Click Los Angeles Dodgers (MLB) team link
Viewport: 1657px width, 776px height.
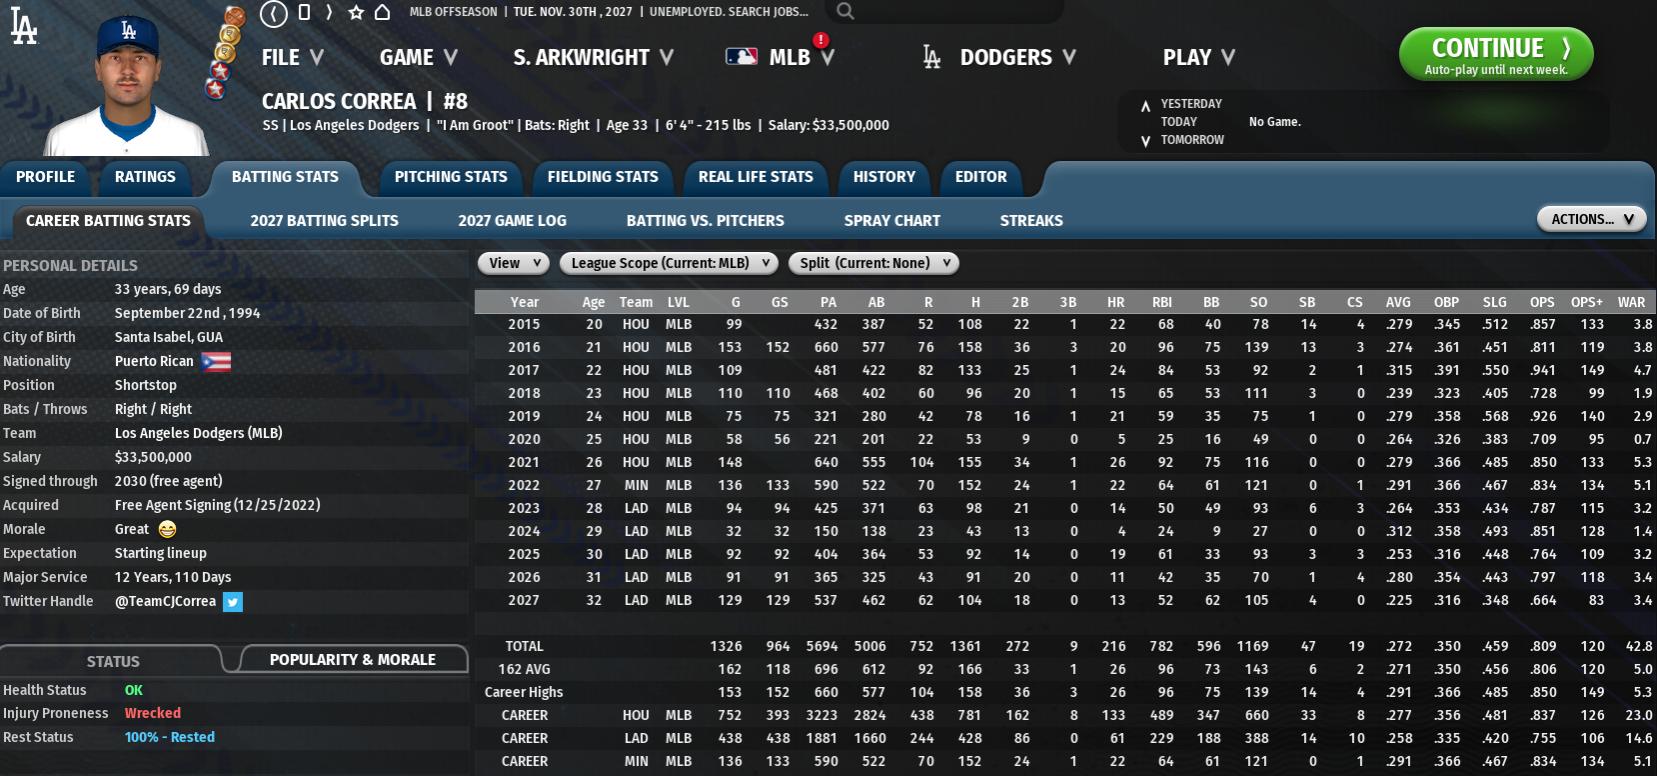pos(198,433)
